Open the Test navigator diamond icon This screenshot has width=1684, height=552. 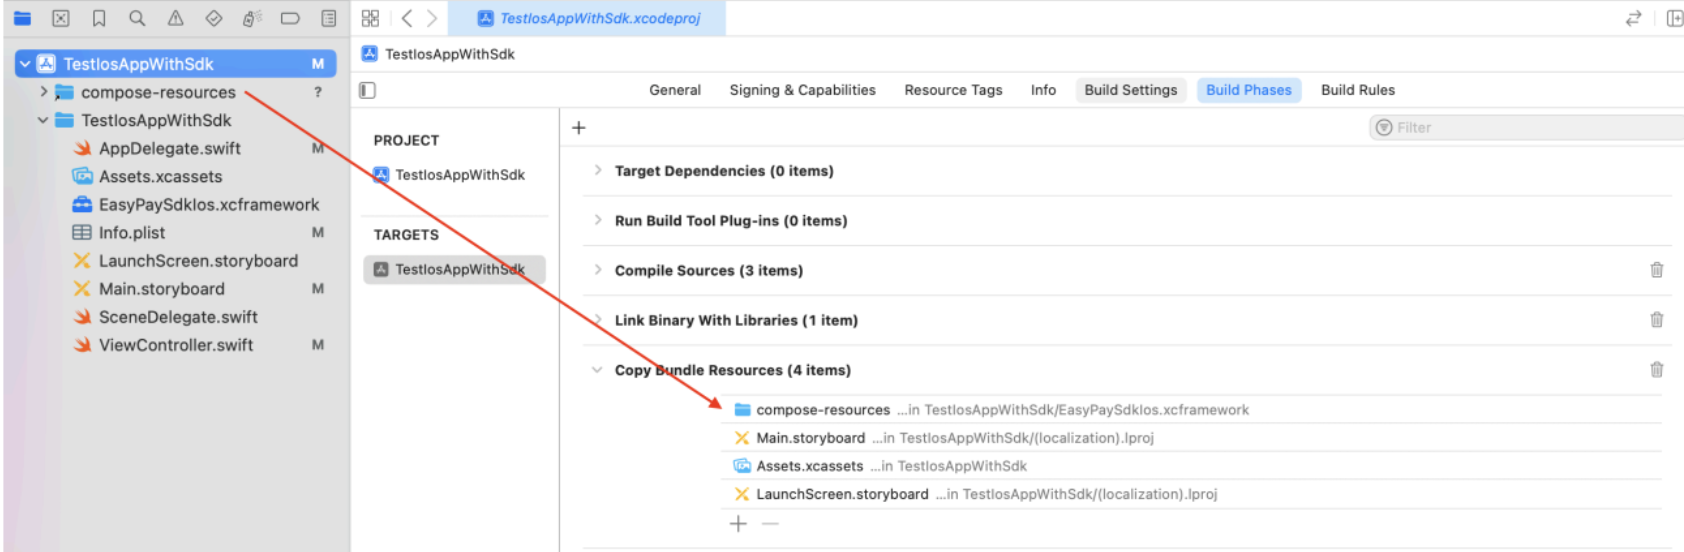pyautogui.click(x=213, y=18)
